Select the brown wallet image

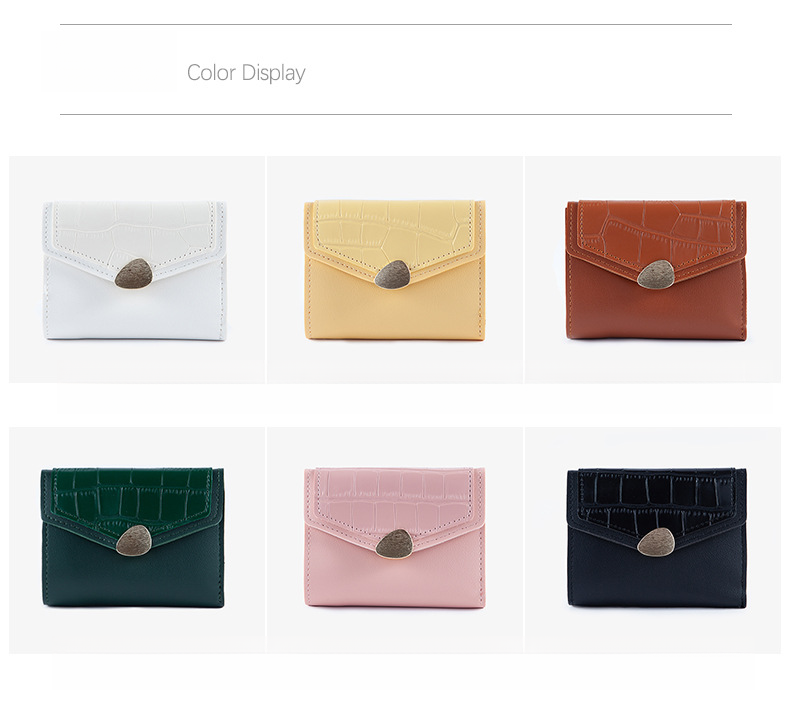[x=653, y=270]
